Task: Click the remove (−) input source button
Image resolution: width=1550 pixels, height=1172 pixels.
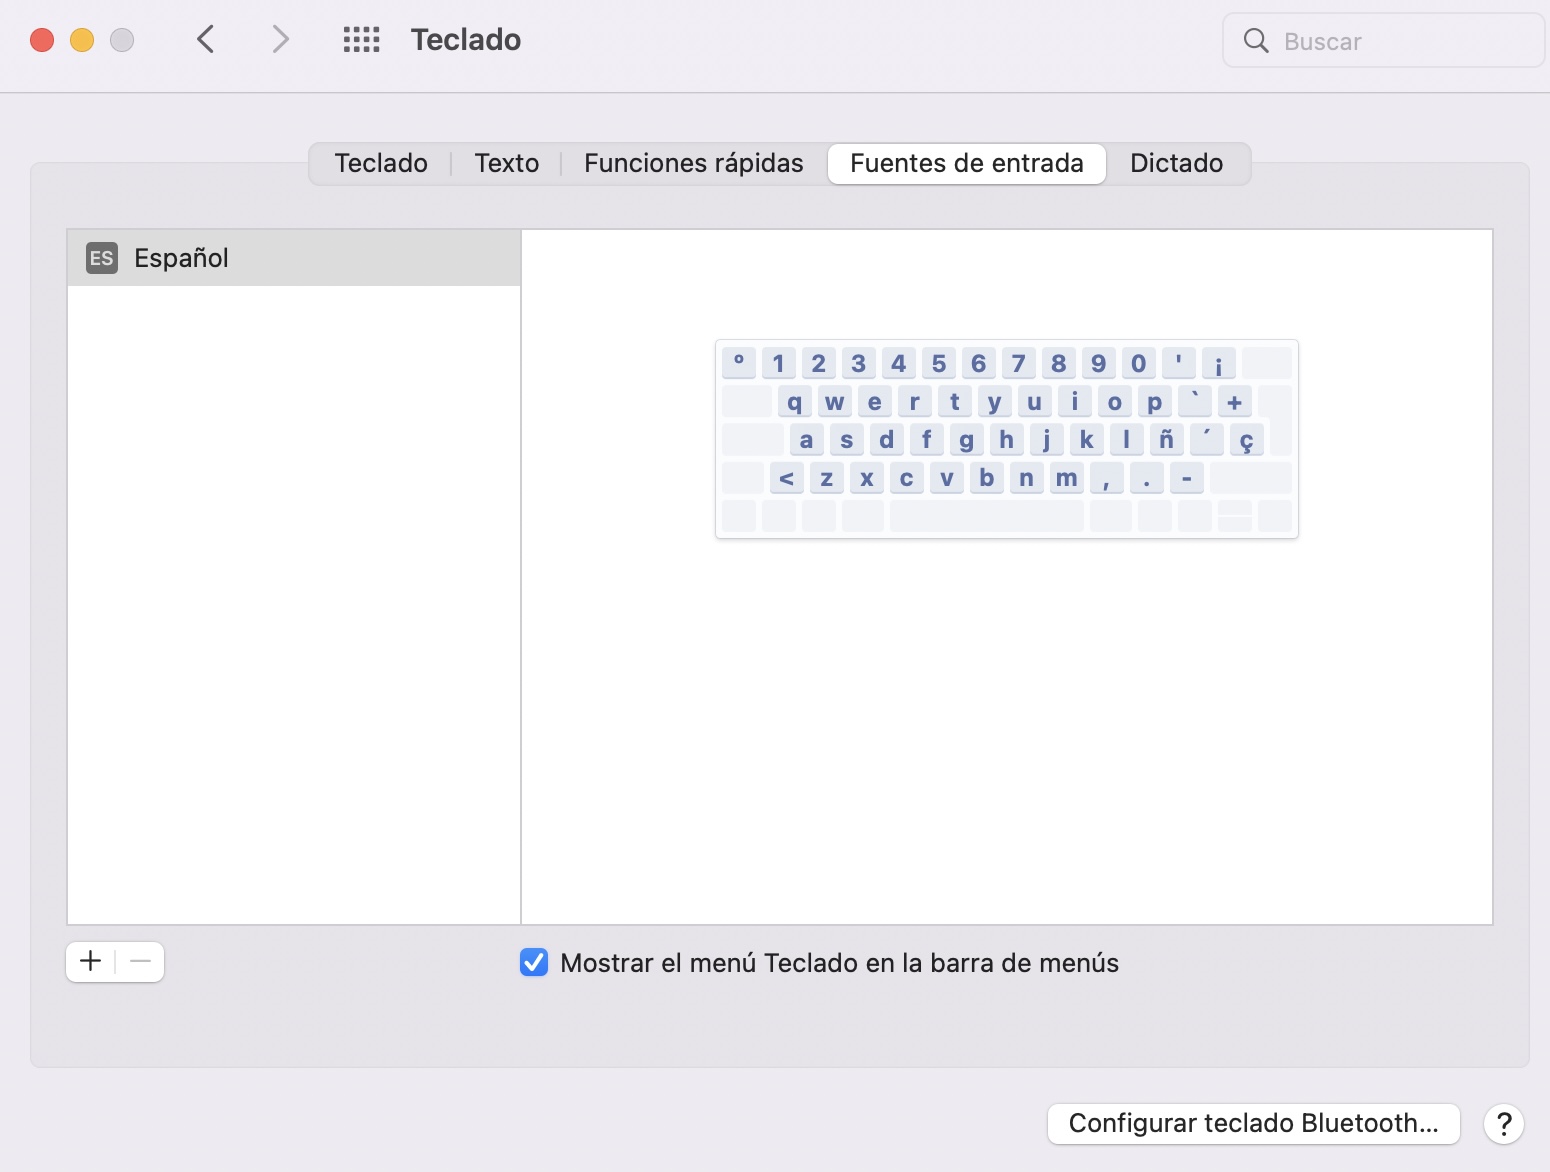Action: pyautogui.click(x=140, y=961)
